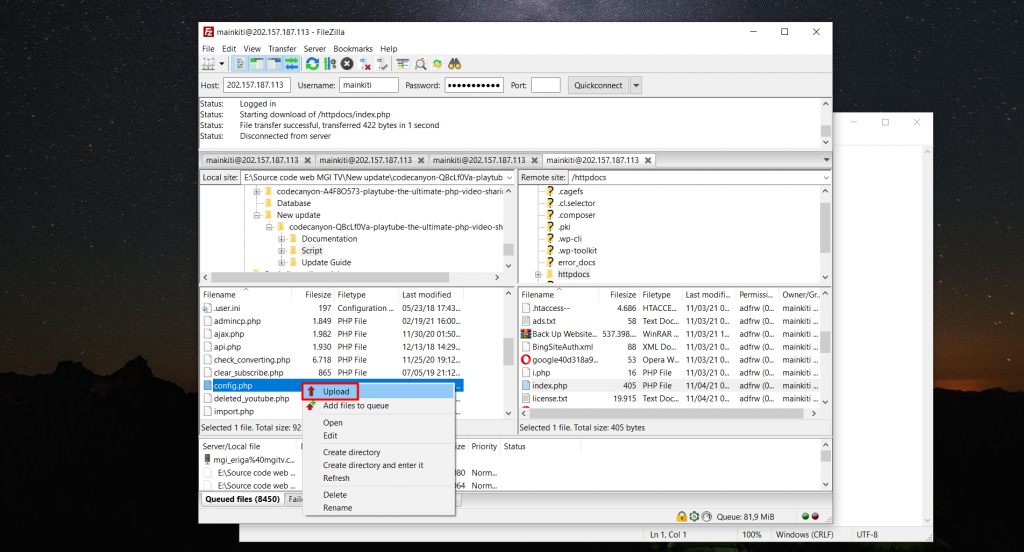Open the Local site path dropdown

pos(510,178)
